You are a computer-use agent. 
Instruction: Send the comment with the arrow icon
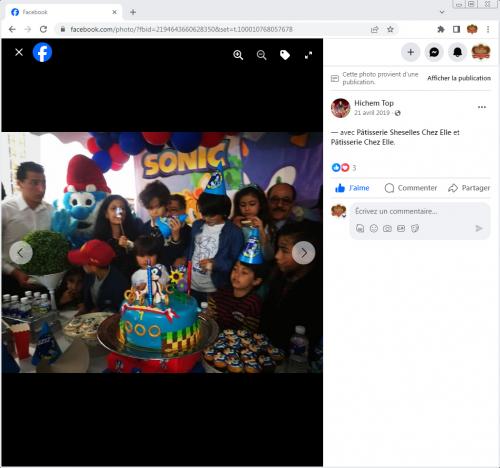(x=479, y=228)
